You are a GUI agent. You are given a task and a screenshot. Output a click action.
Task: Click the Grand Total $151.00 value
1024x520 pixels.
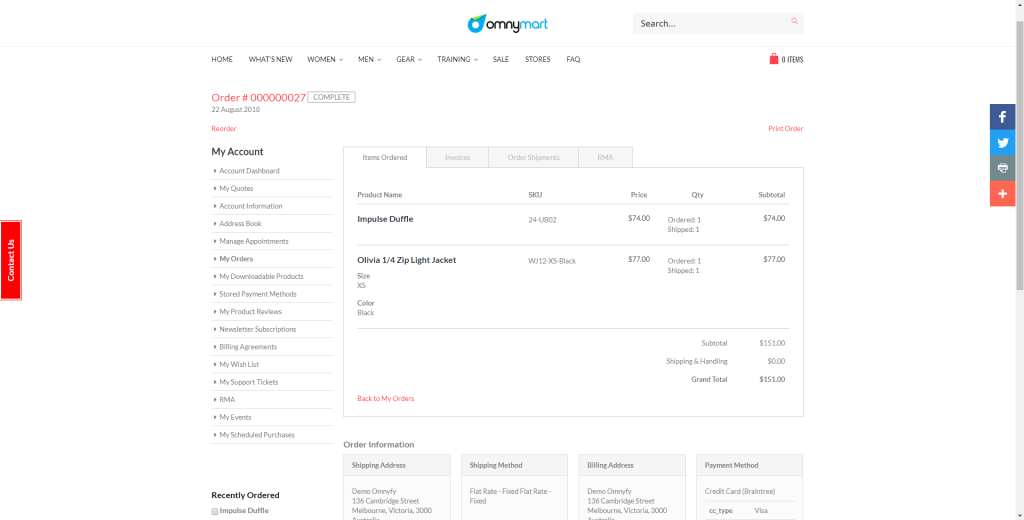pyautogui.click(x=772, y=380)
